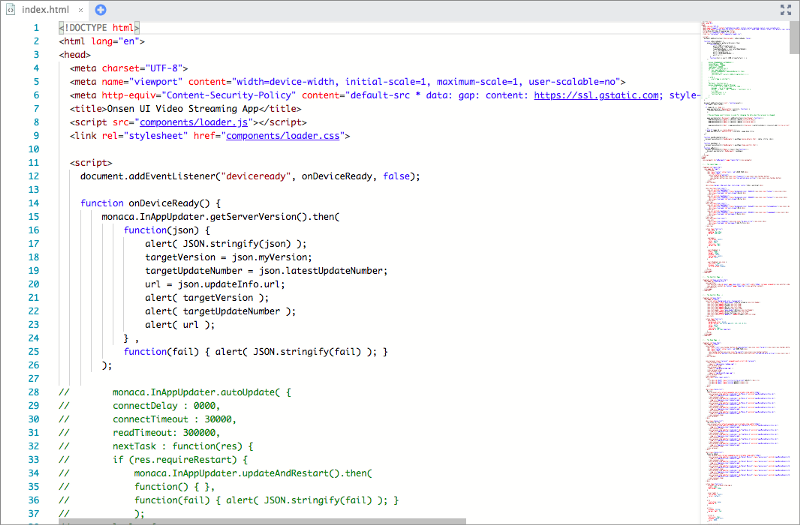Open the https://ssl.gstatic.com link in code
Screen dimensions: 800x525
tap(596, 95)
